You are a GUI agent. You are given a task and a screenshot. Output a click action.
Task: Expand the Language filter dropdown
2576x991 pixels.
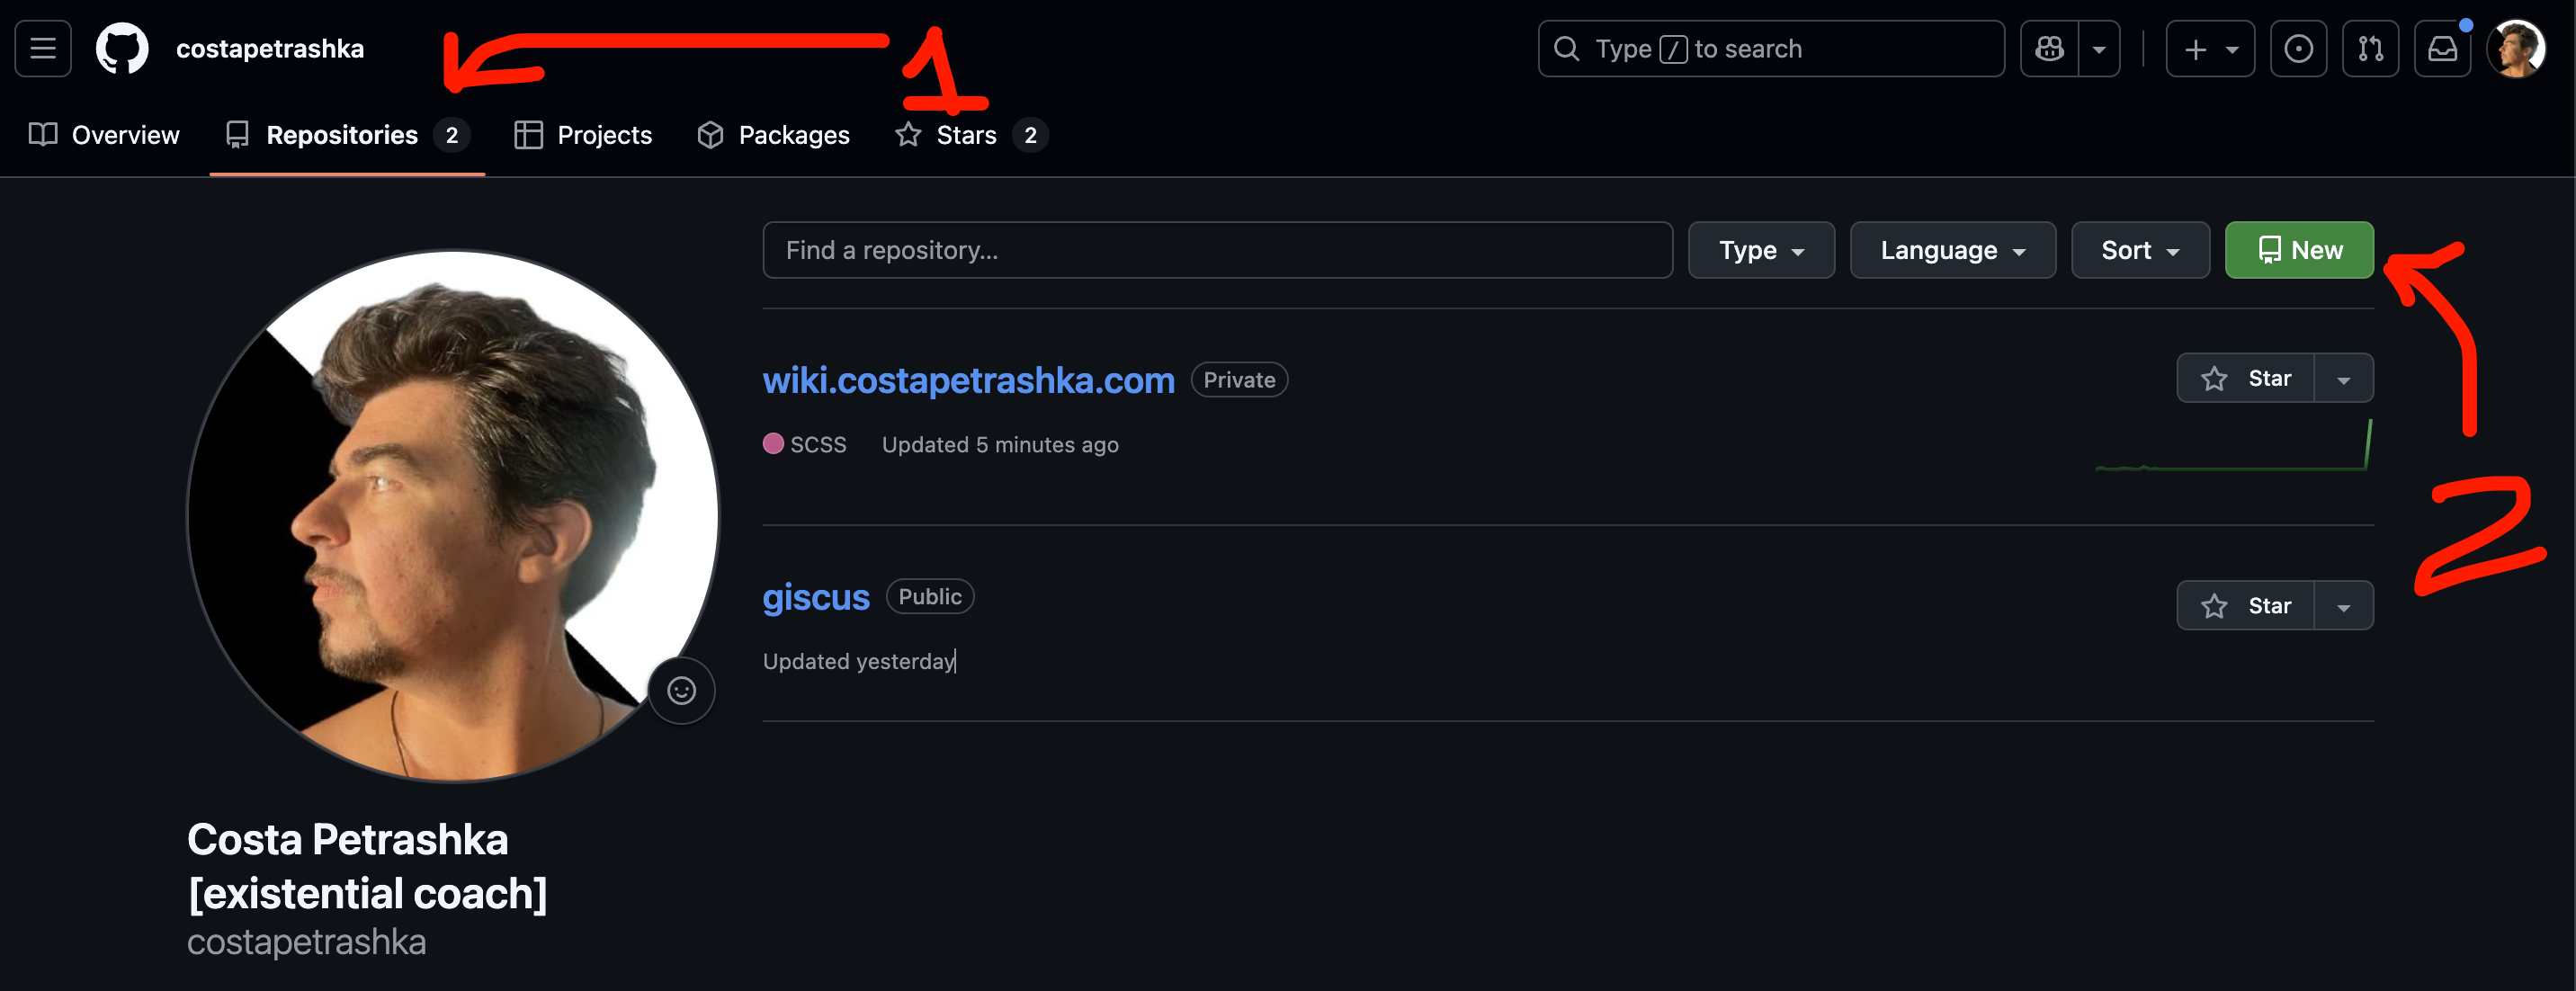[x=1952, y=250]
